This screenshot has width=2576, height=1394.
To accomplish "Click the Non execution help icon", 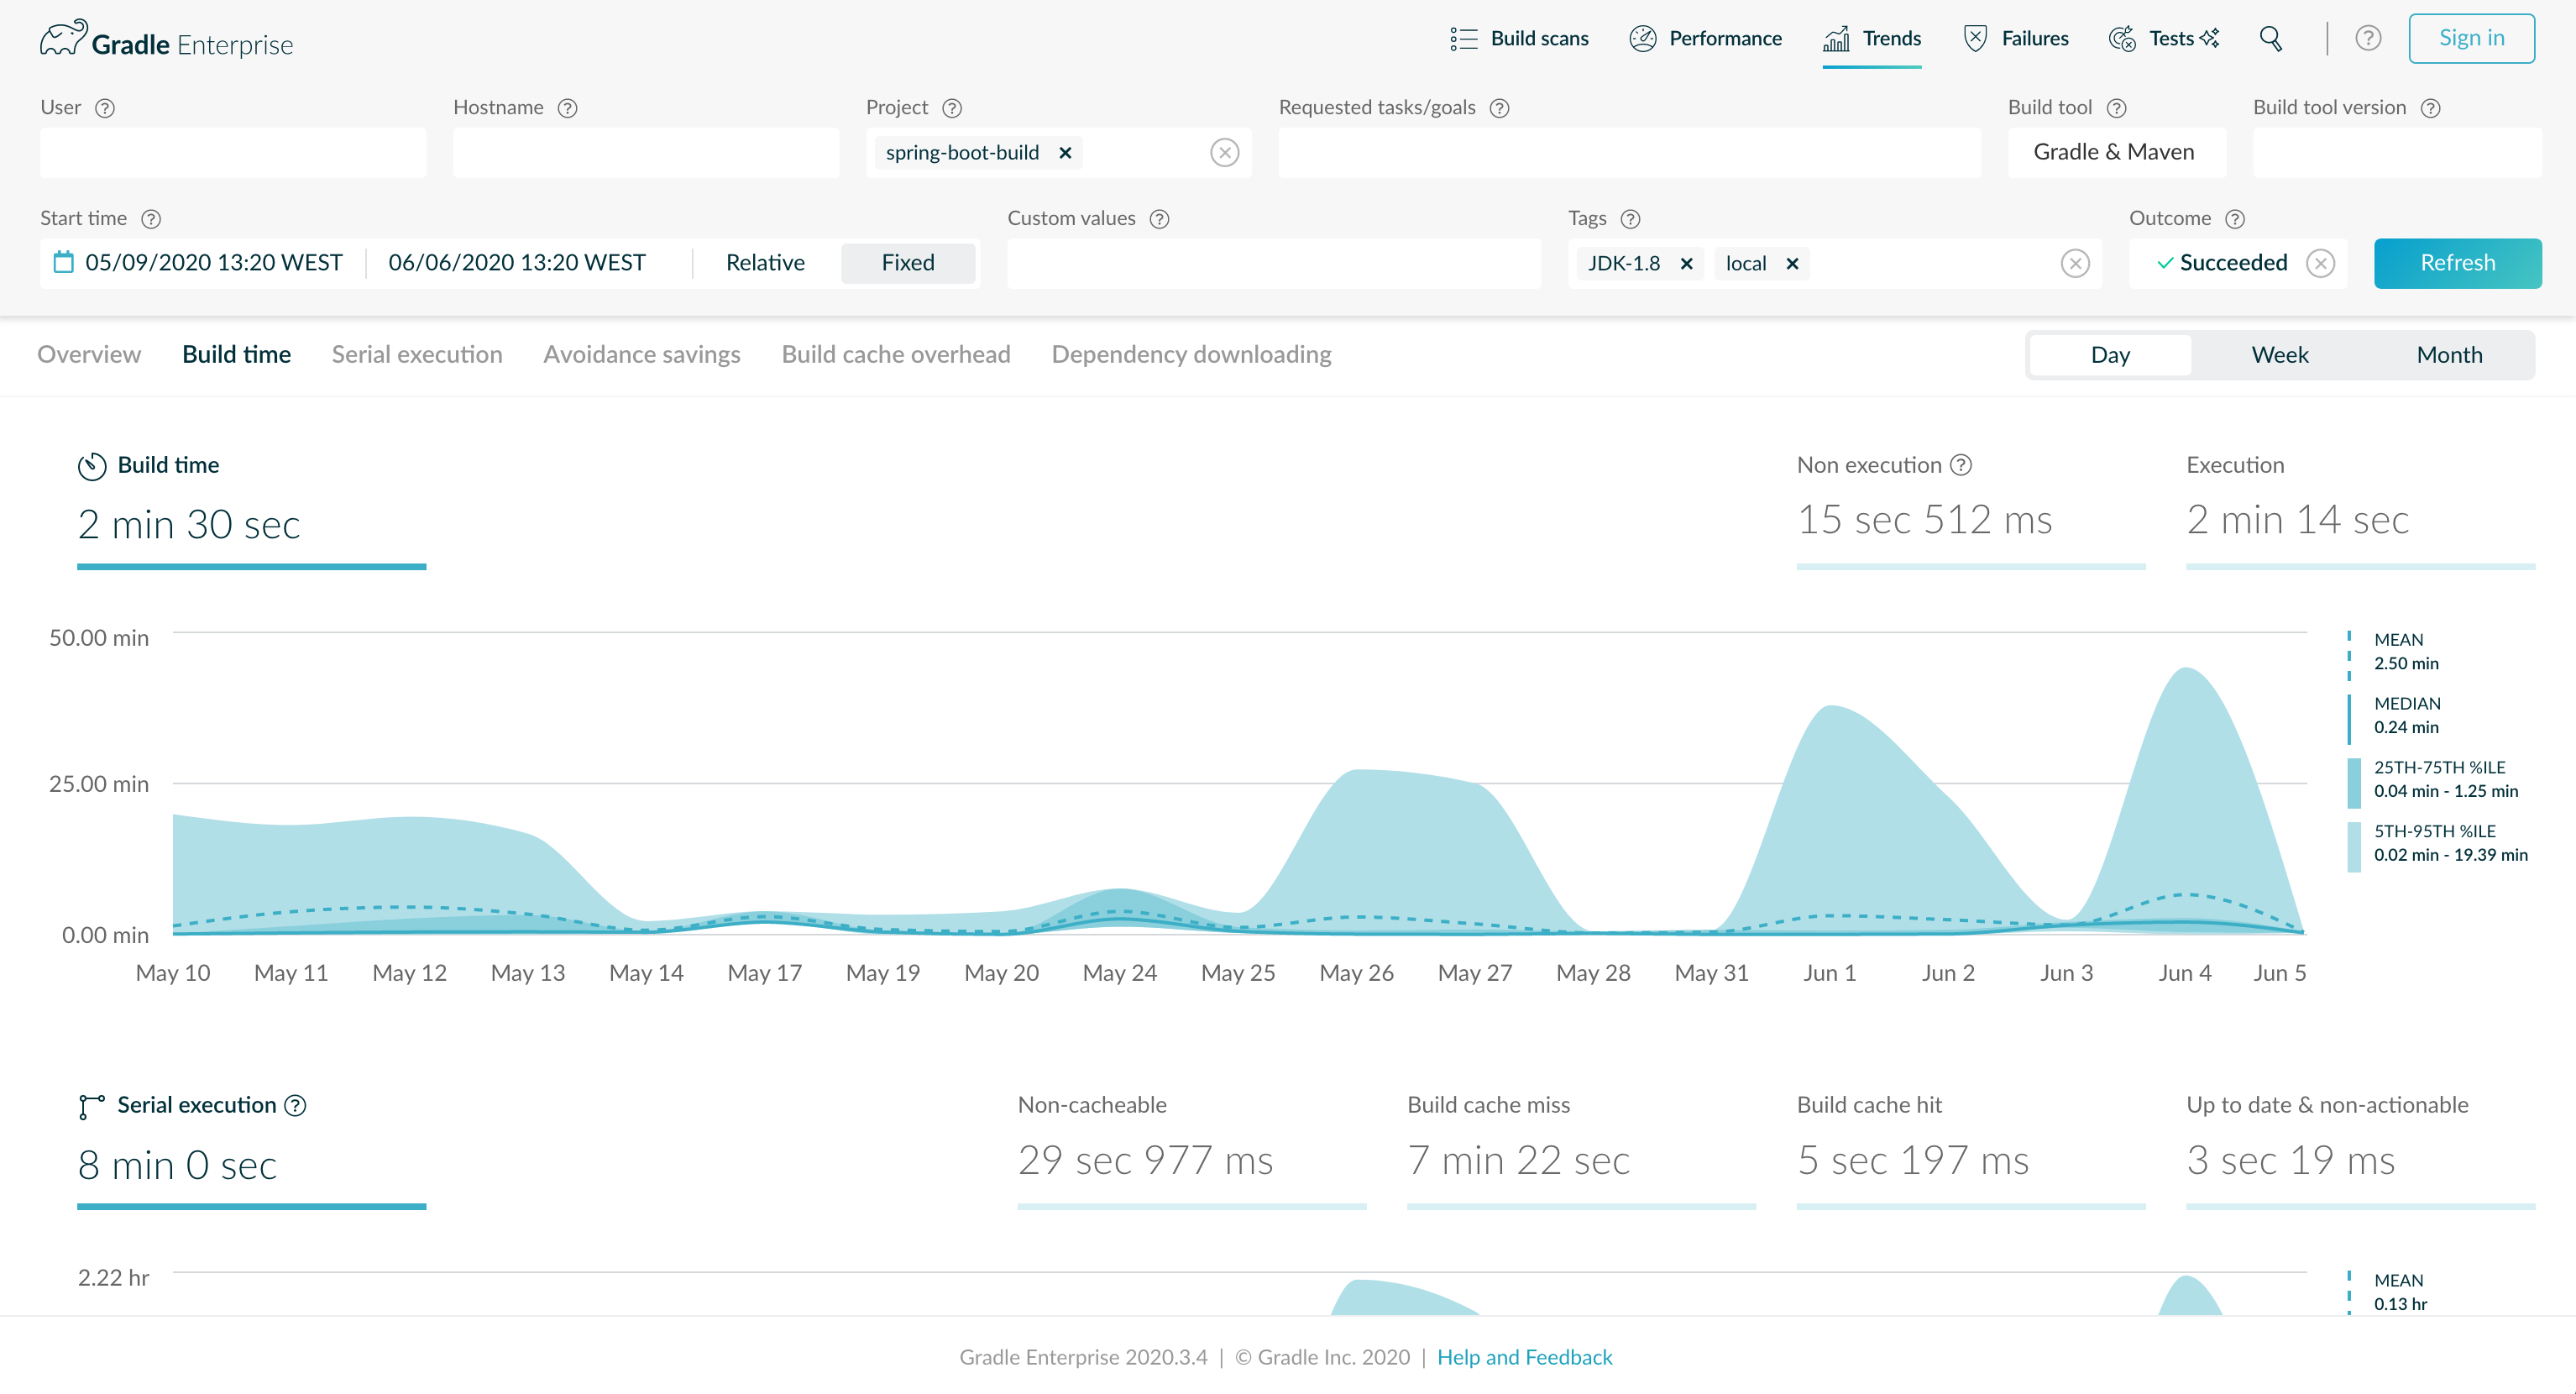I will (1961, 465).
